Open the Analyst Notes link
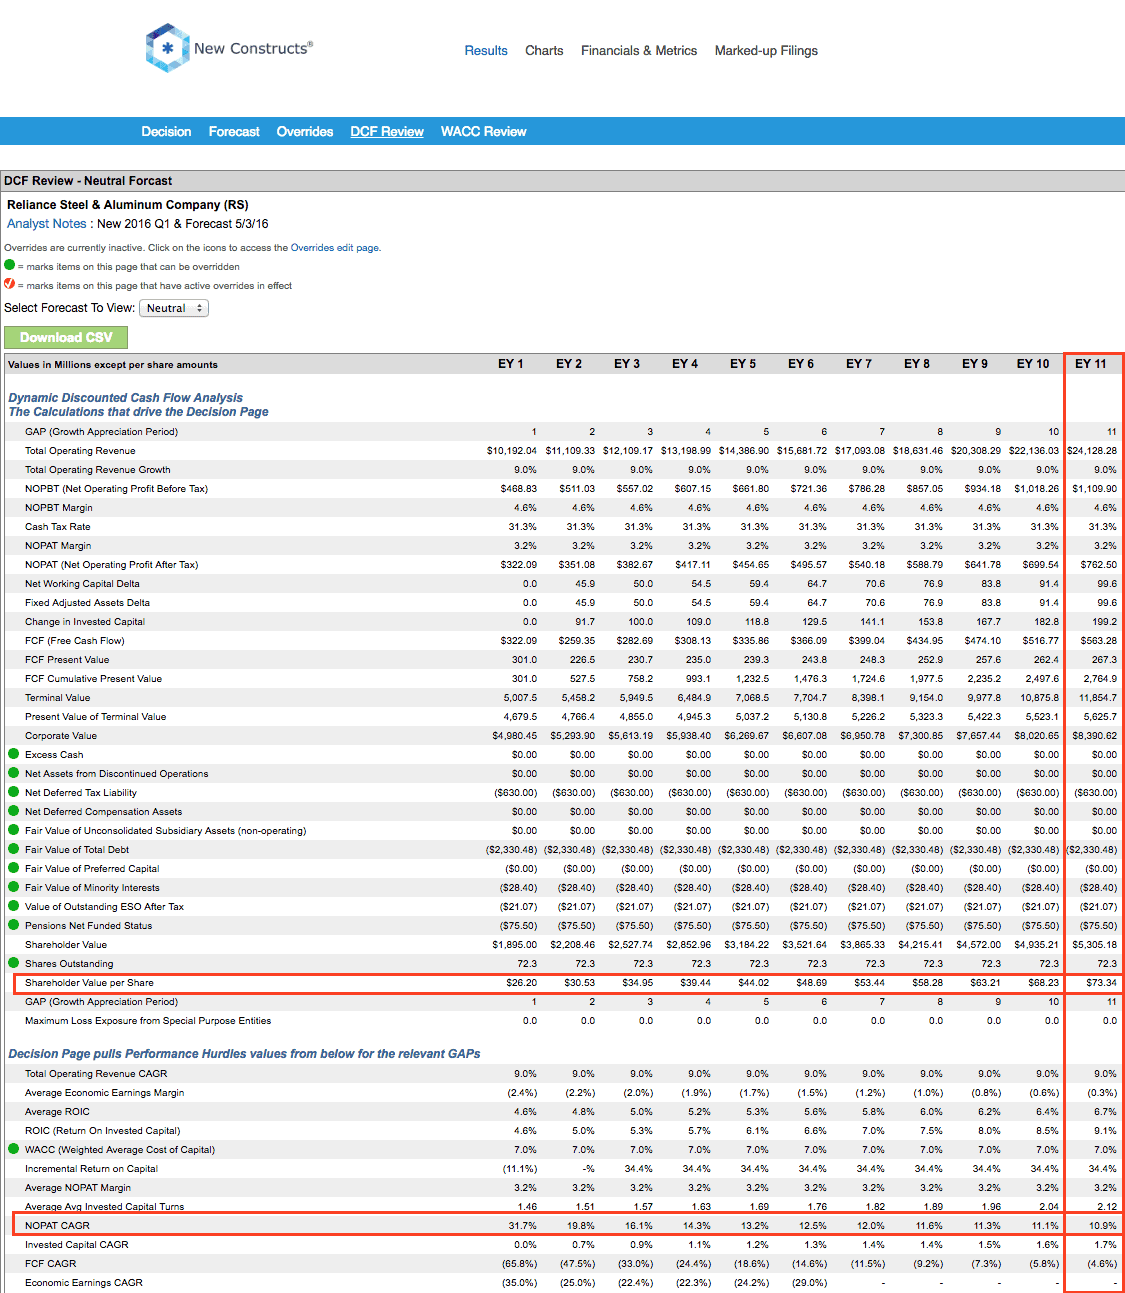The height and width of the screenshot is (1293, 1125). [47, 224]
